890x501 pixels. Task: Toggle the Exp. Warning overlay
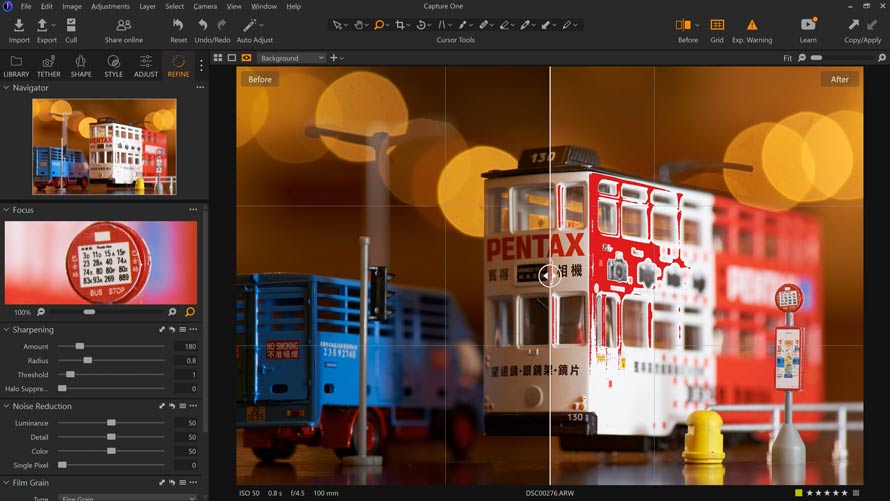pos(752,24)
